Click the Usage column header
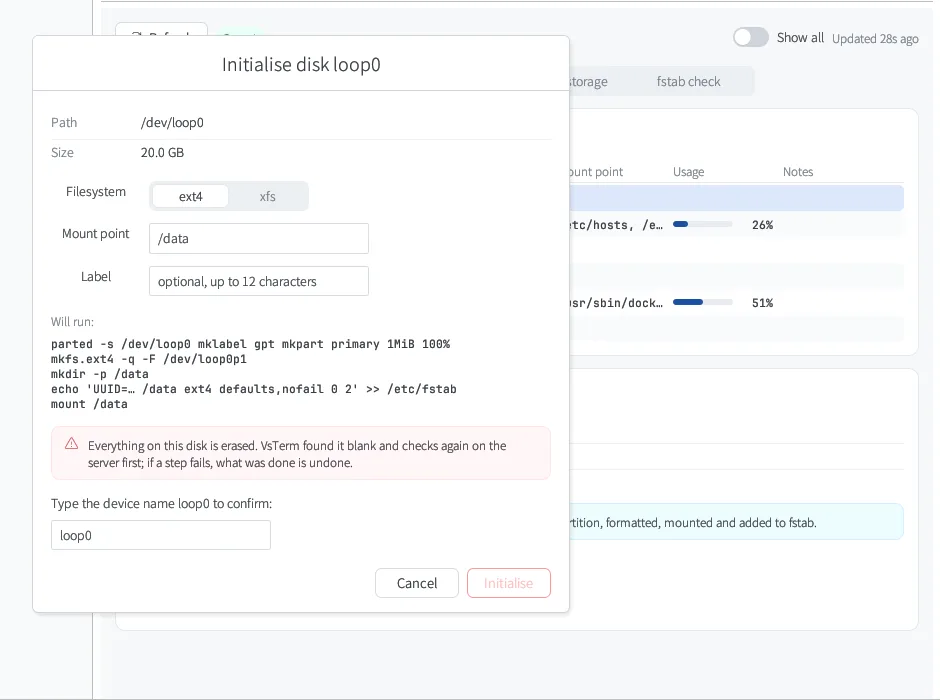 (x=688, y=172)
